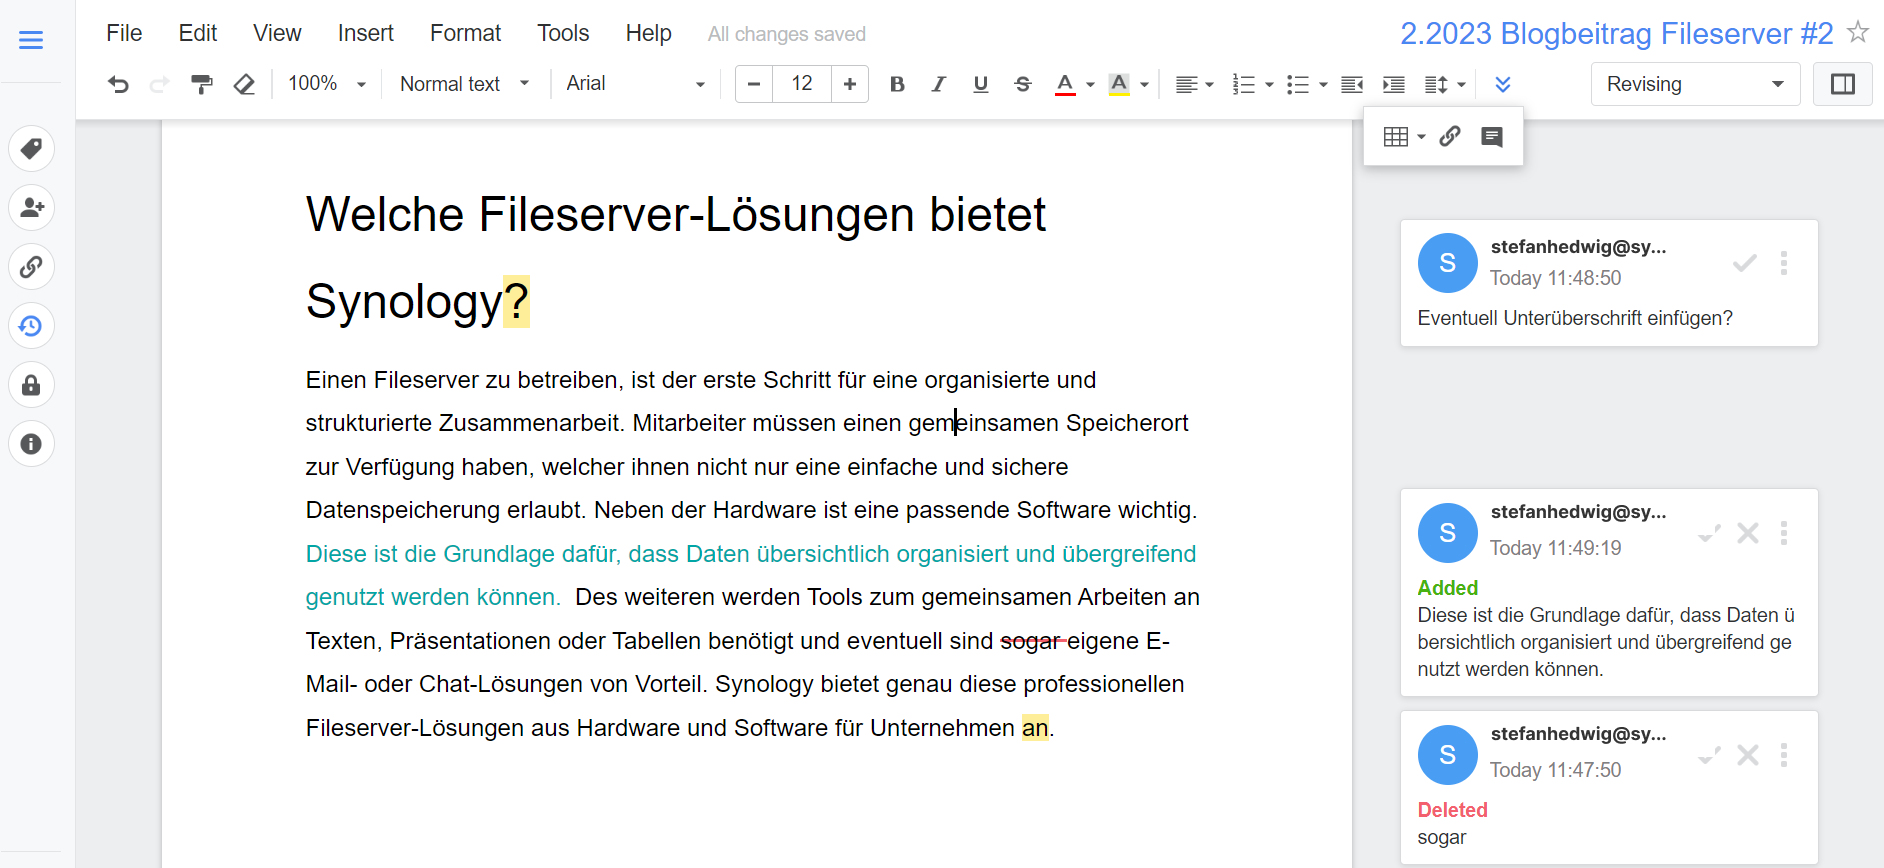The width and height of the screenshot is (1884, 868).
Task: Insert link from floating toolbar
Action: tap(1450, 137)
